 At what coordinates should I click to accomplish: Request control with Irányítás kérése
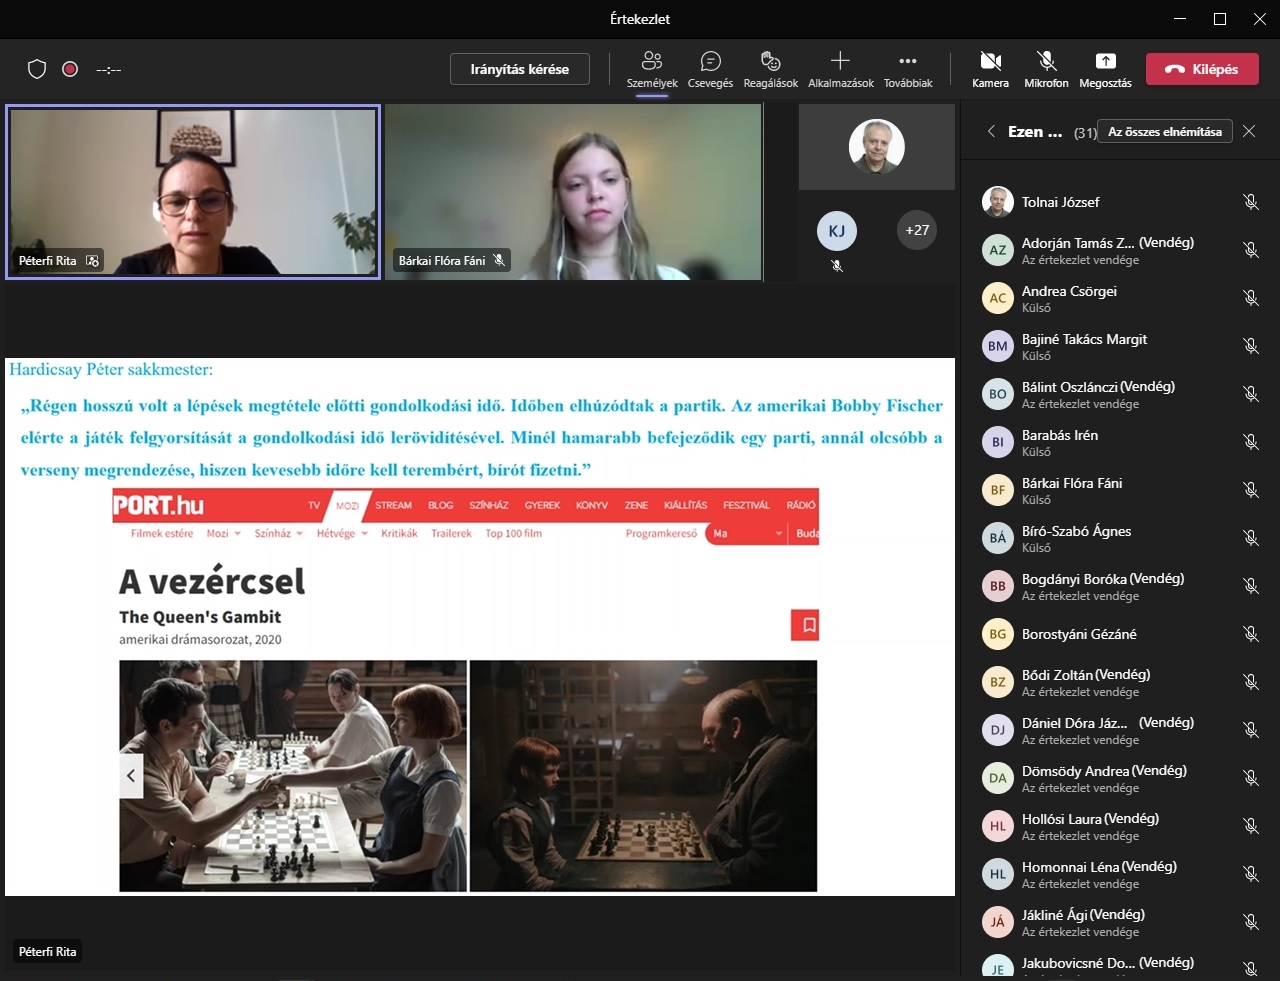point(520,69)
